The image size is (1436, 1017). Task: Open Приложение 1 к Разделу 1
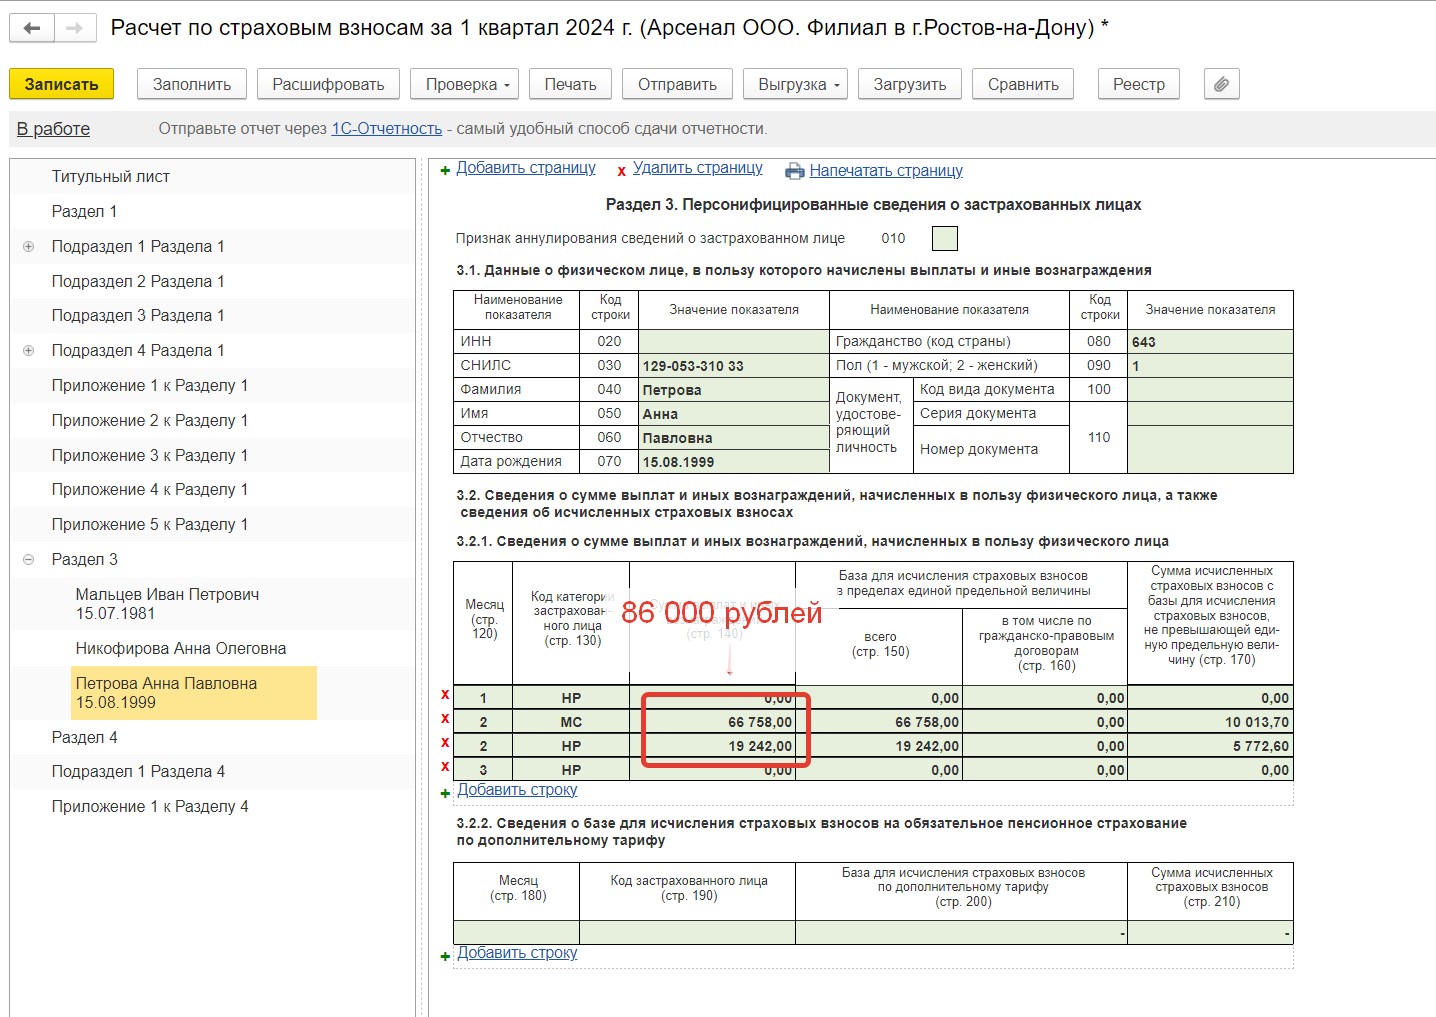pyautogui.click(x=150, y=385)
